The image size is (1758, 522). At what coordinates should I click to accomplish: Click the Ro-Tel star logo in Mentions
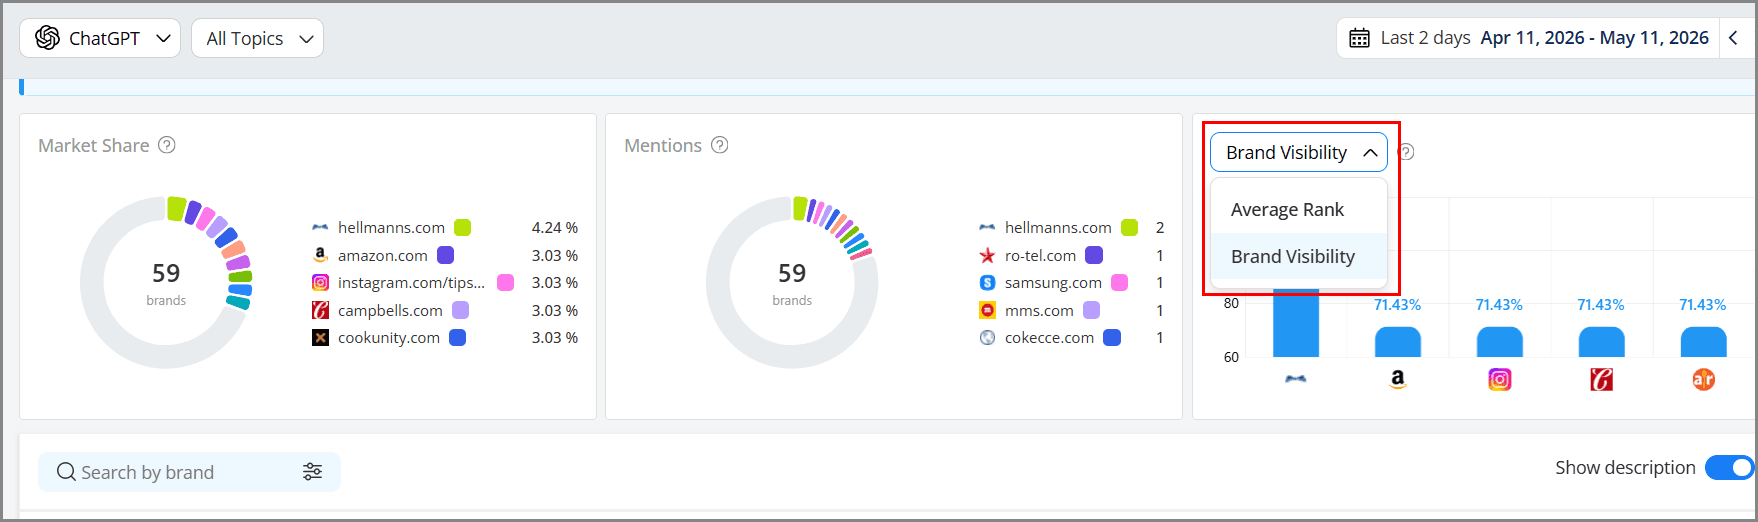[x=987, y=256]
